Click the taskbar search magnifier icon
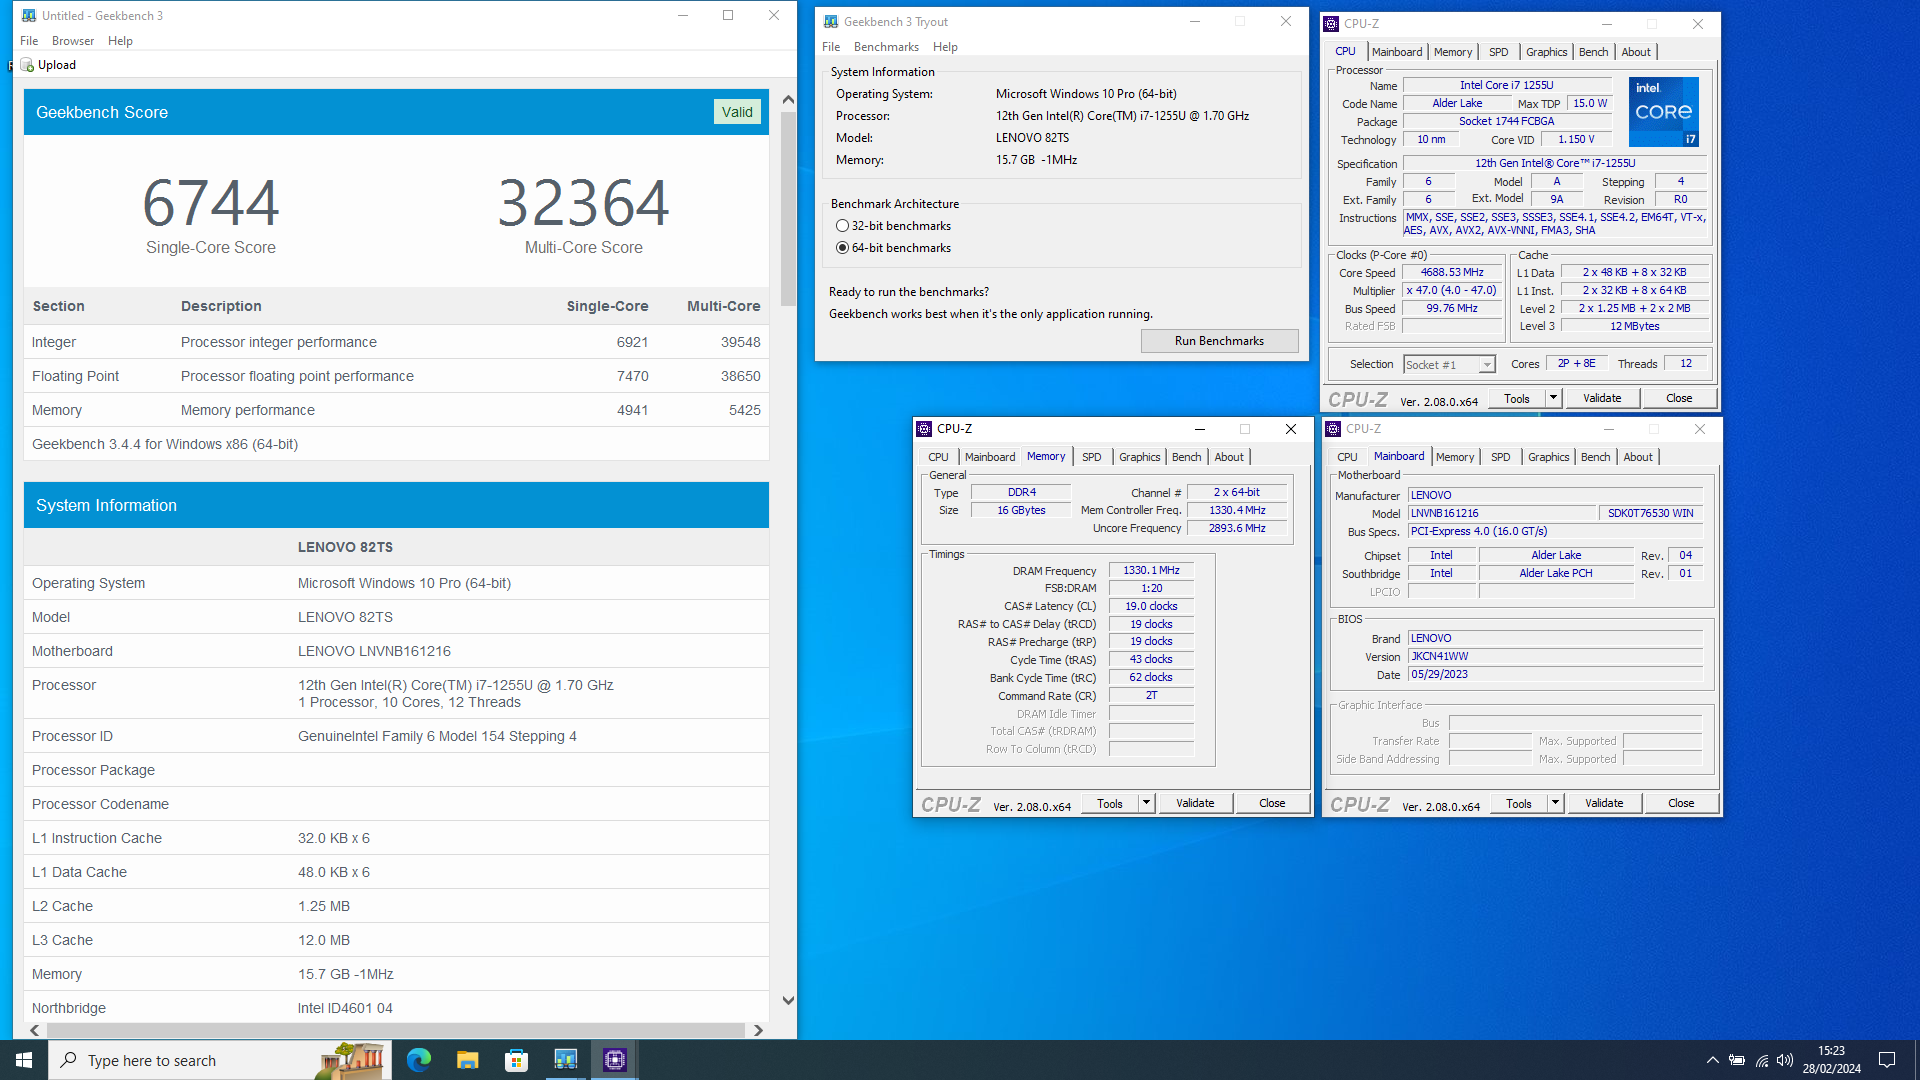Viewport: 1920px width, 1080px height. 68,1060
